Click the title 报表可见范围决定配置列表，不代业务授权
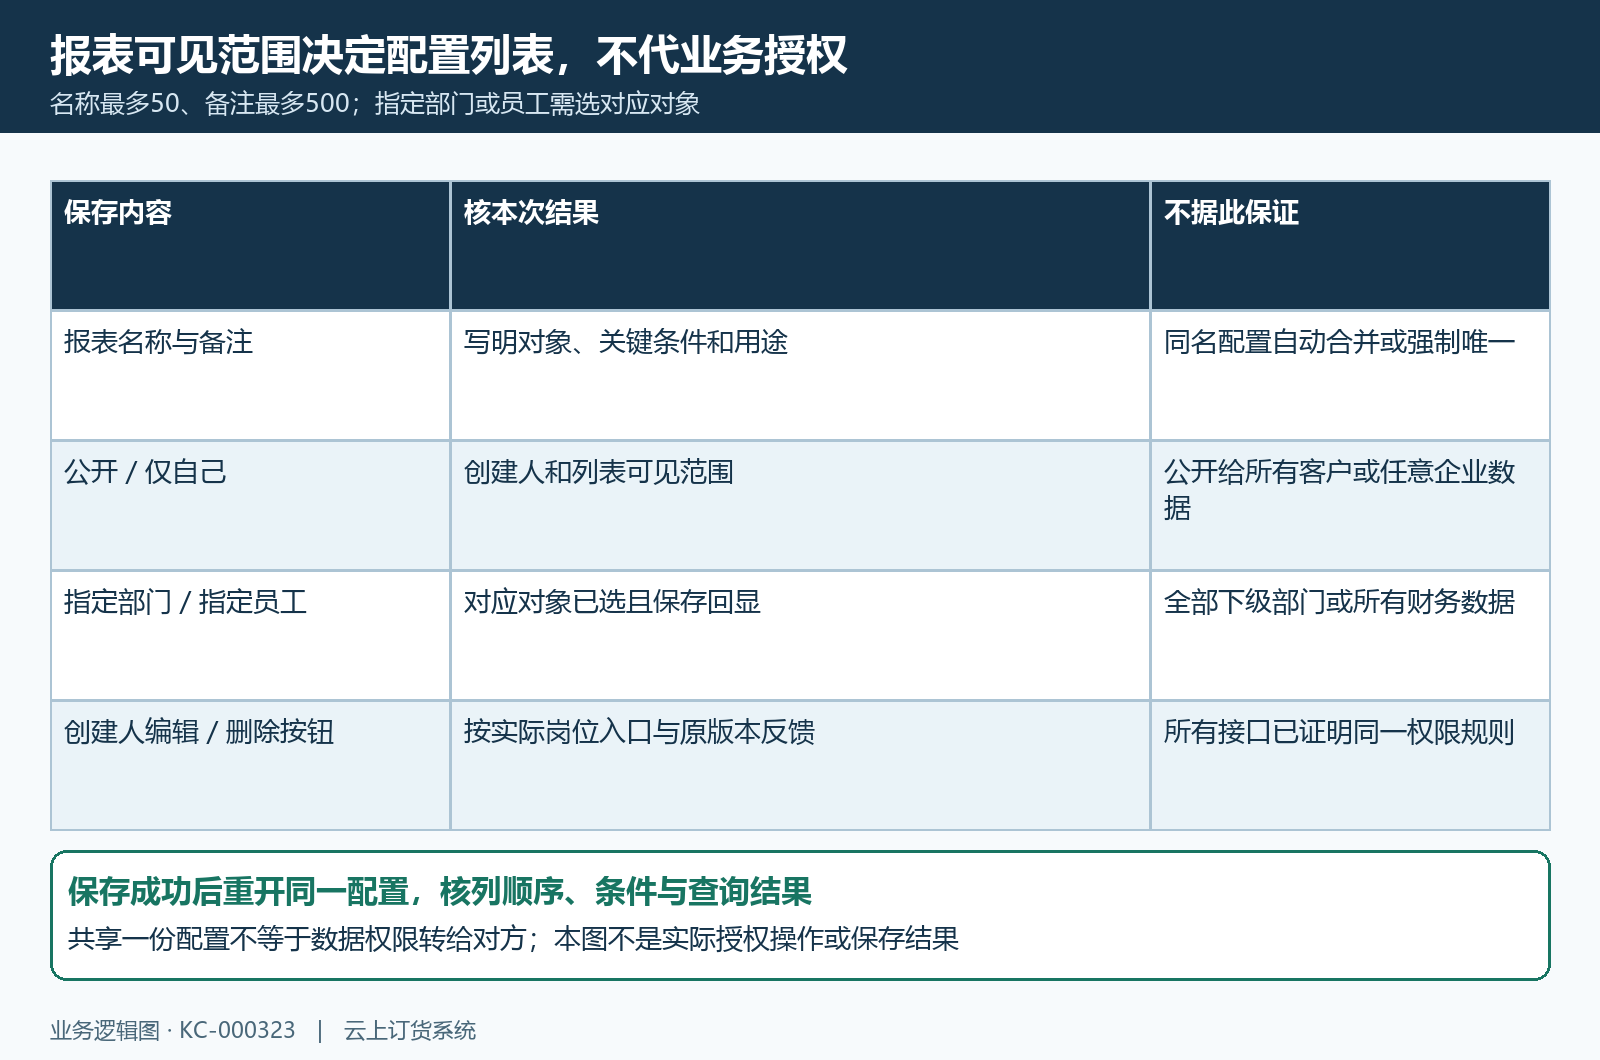Viewport: 1600px width, 1060px height. click(449, 55)
